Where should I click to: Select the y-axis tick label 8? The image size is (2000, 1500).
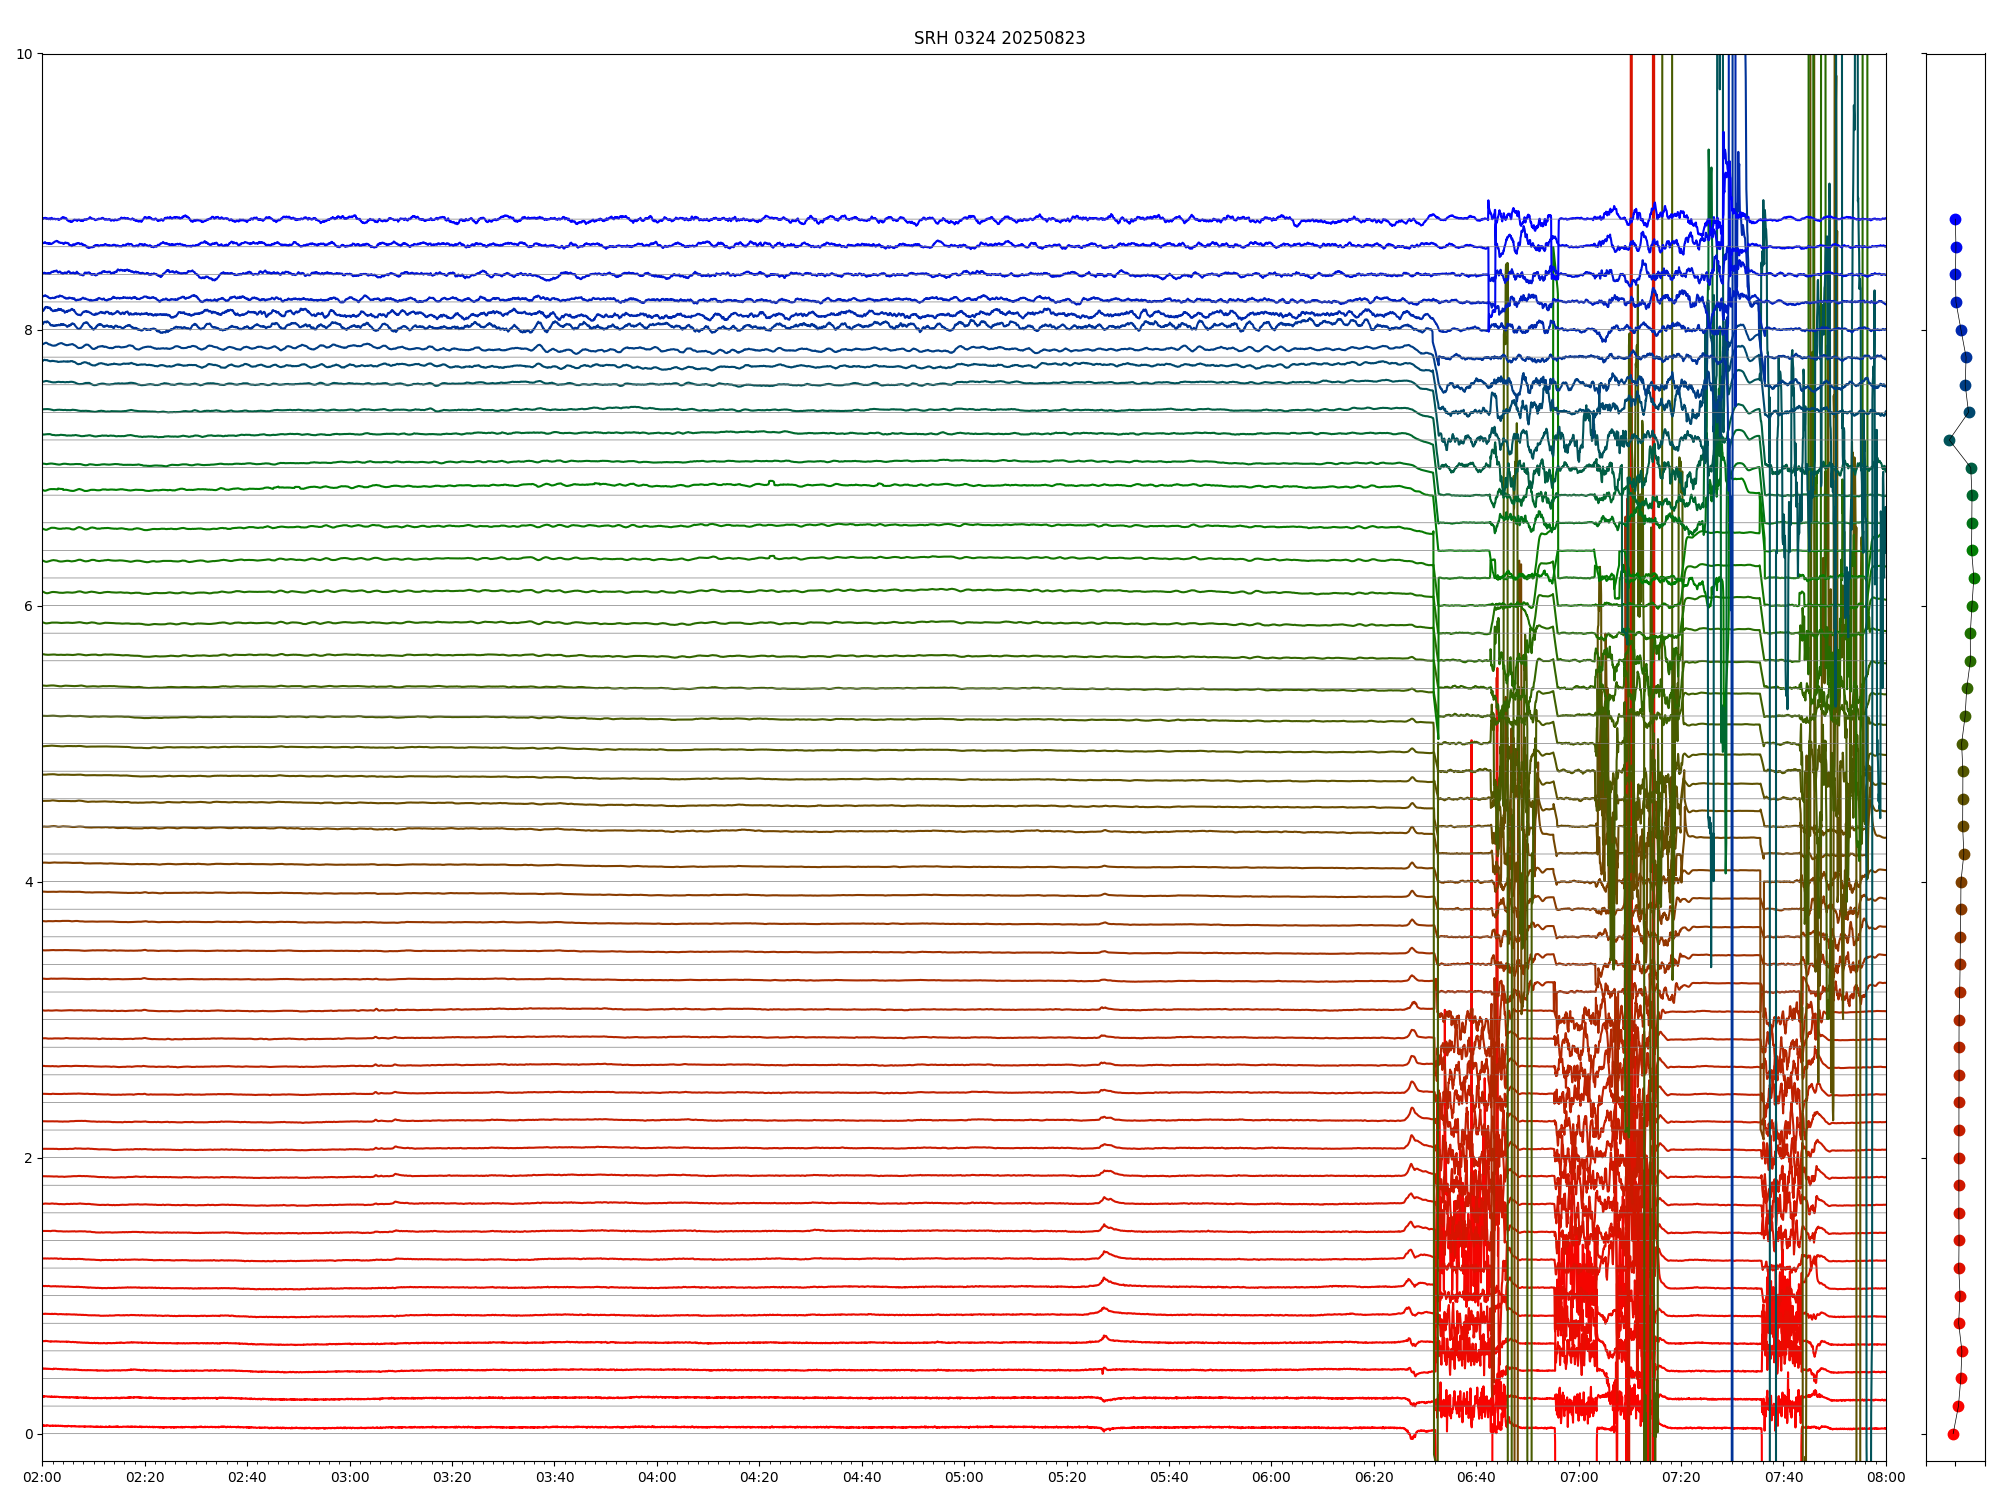click(28, 330)
